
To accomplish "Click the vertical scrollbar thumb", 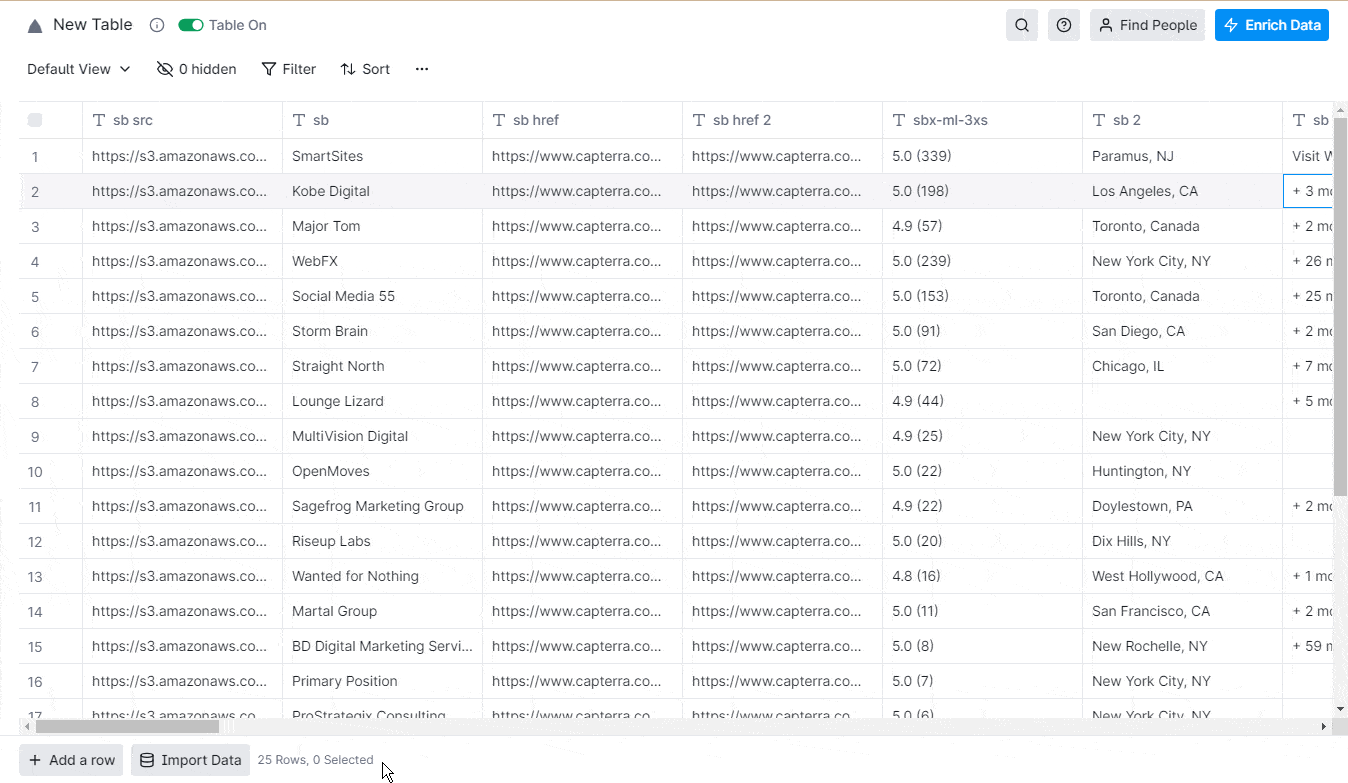I will [x=1340, y=306].
